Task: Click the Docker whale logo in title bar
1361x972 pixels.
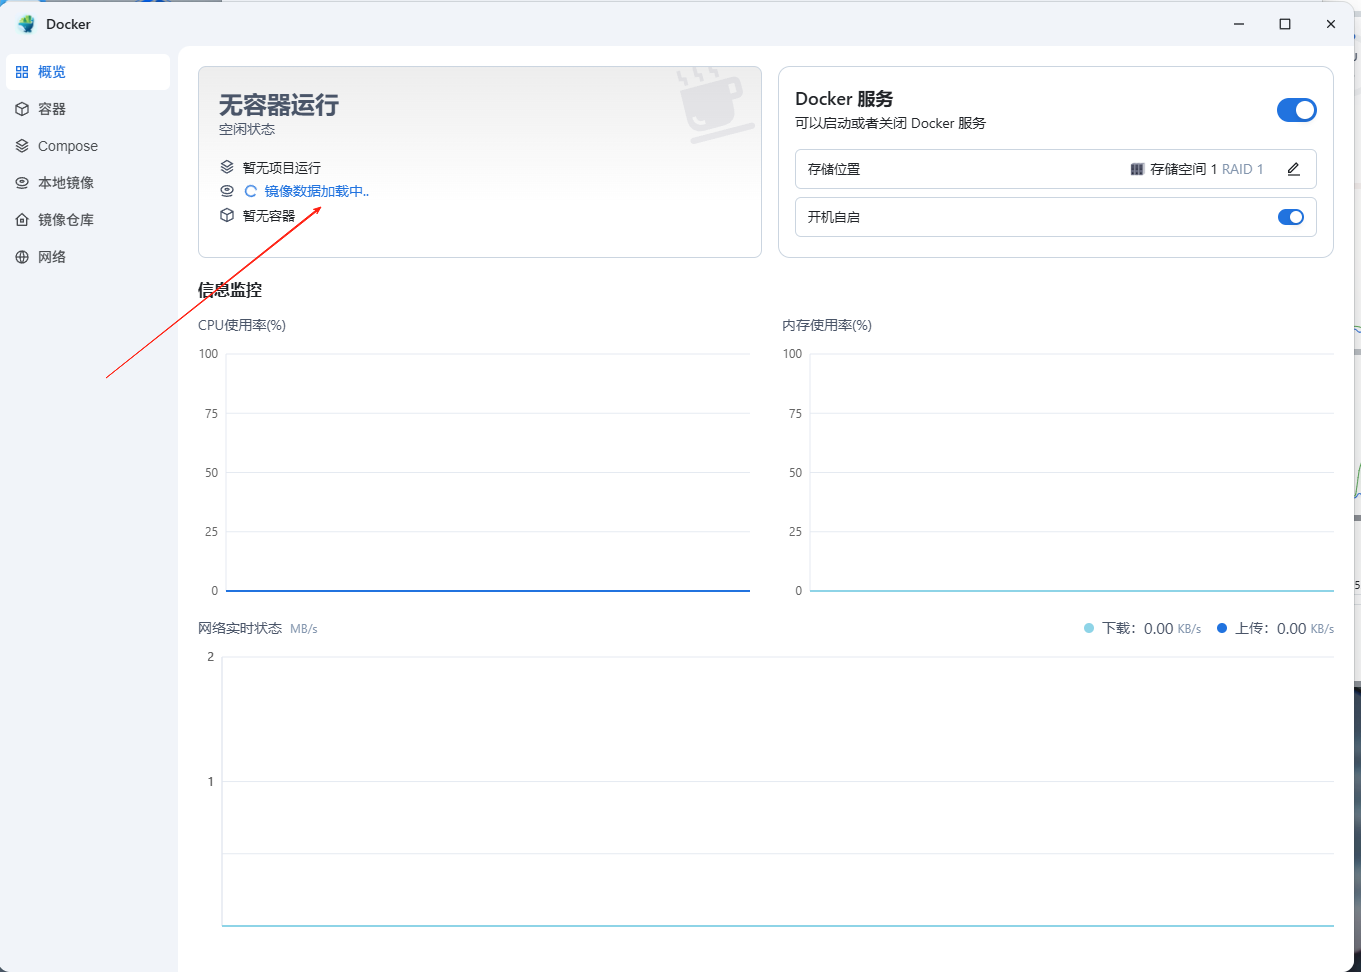Action: 27,24
